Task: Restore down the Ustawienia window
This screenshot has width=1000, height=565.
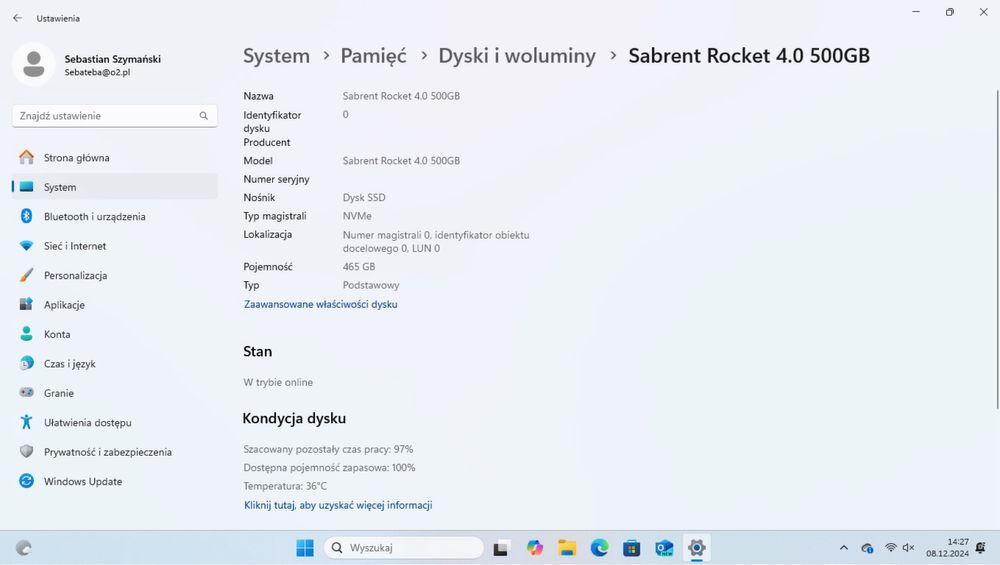Action: pos(950,11)
